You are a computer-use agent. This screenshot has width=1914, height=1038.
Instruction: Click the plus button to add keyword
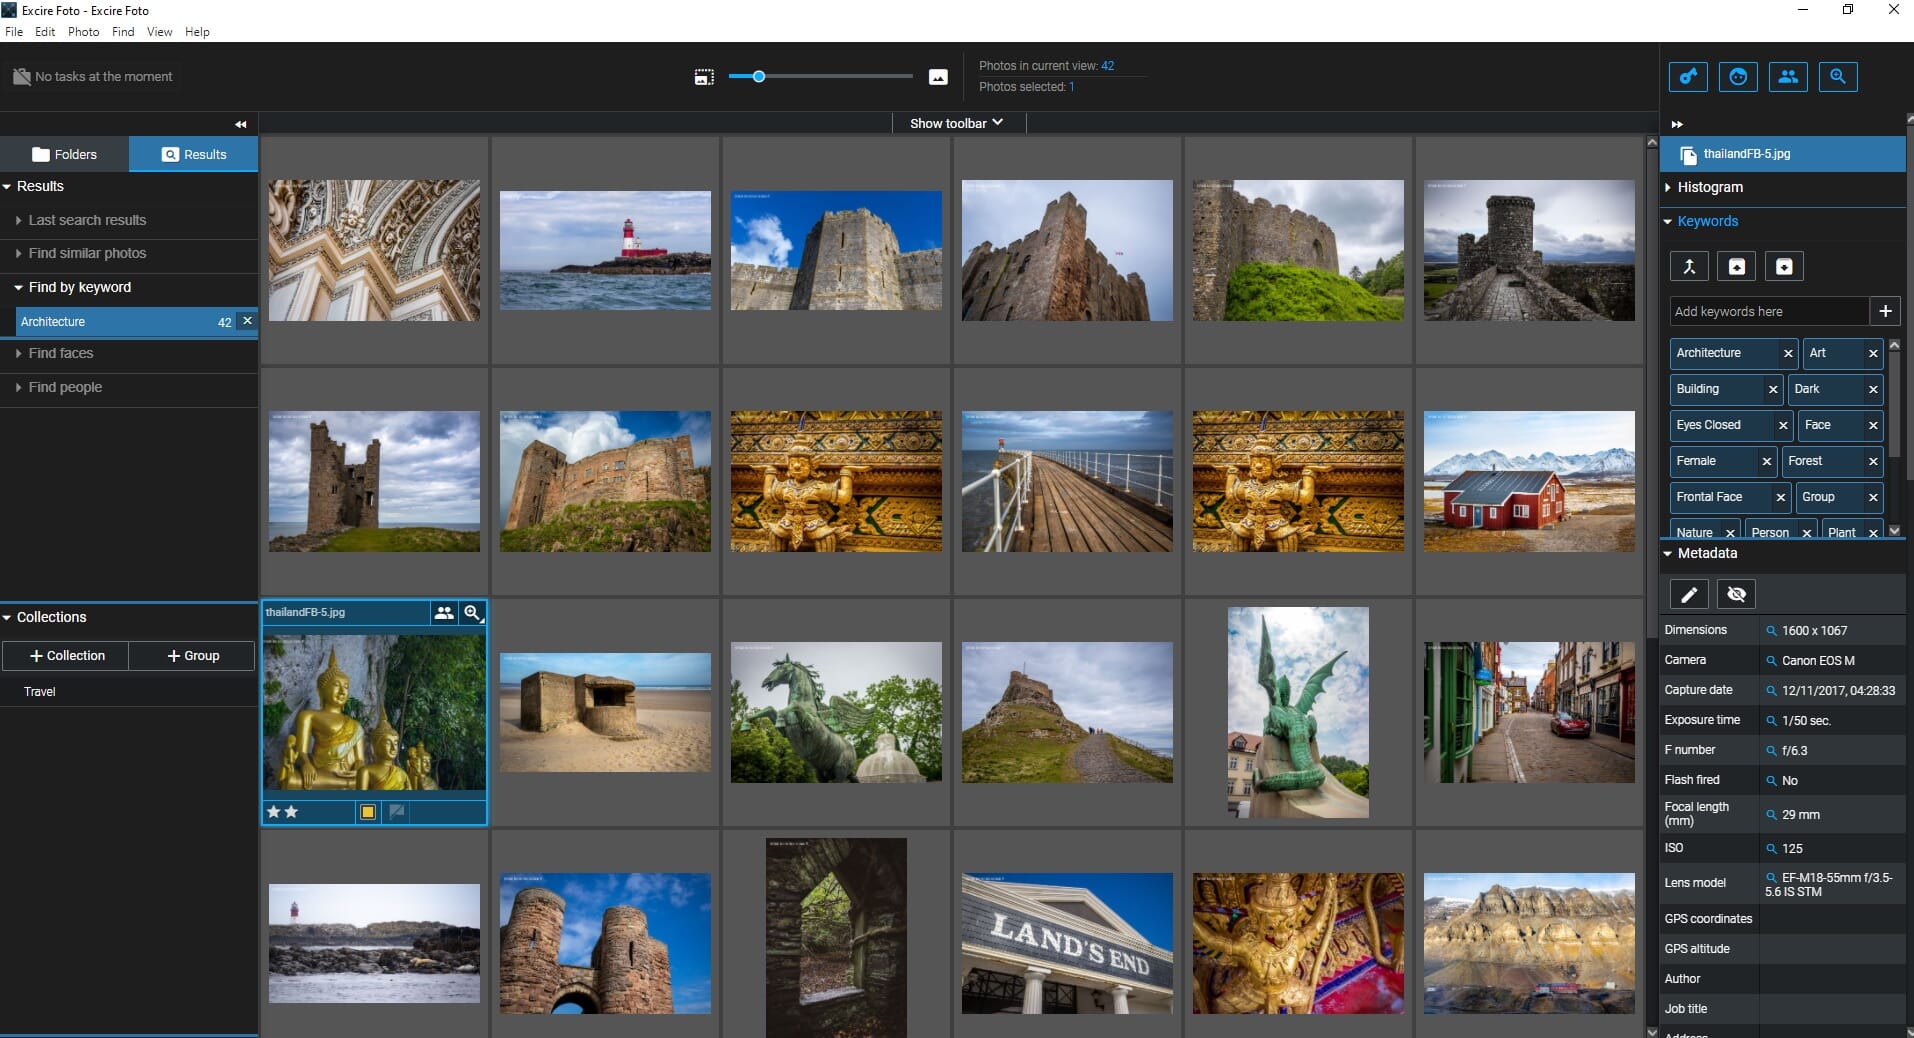[x=1885, y=311]
